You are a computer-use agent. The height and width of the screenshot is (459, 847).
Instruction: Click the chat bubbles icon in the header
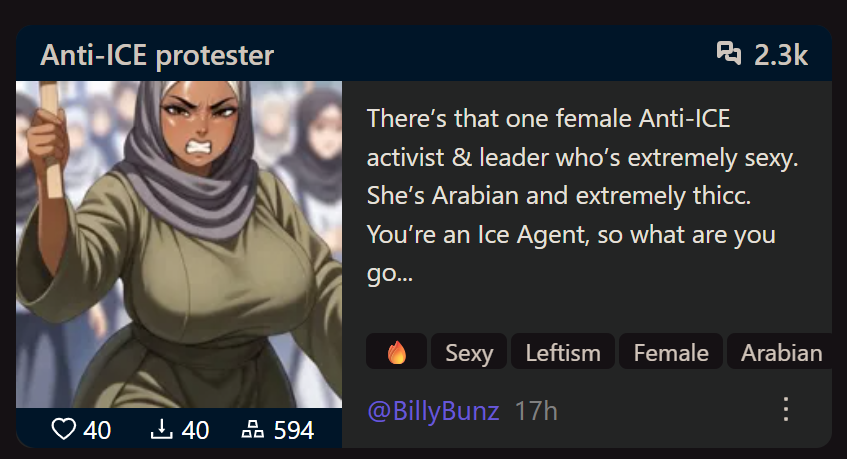click(x=729, y=53)
